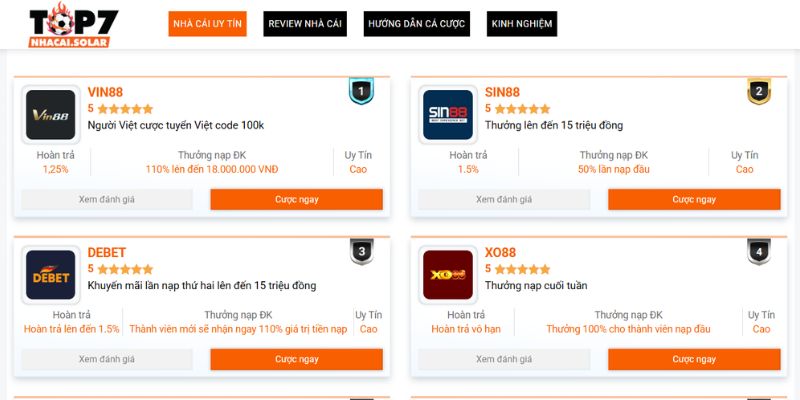
Task: Click the rank 3 shield badge
Action: [361, 252]
